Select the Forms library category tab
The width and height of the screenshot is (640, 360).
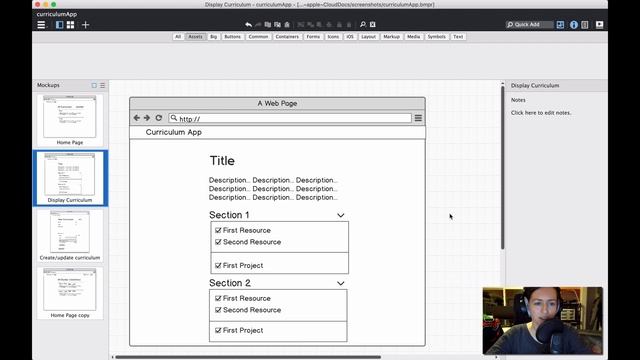pyautogui.click(x=313, y=37)
